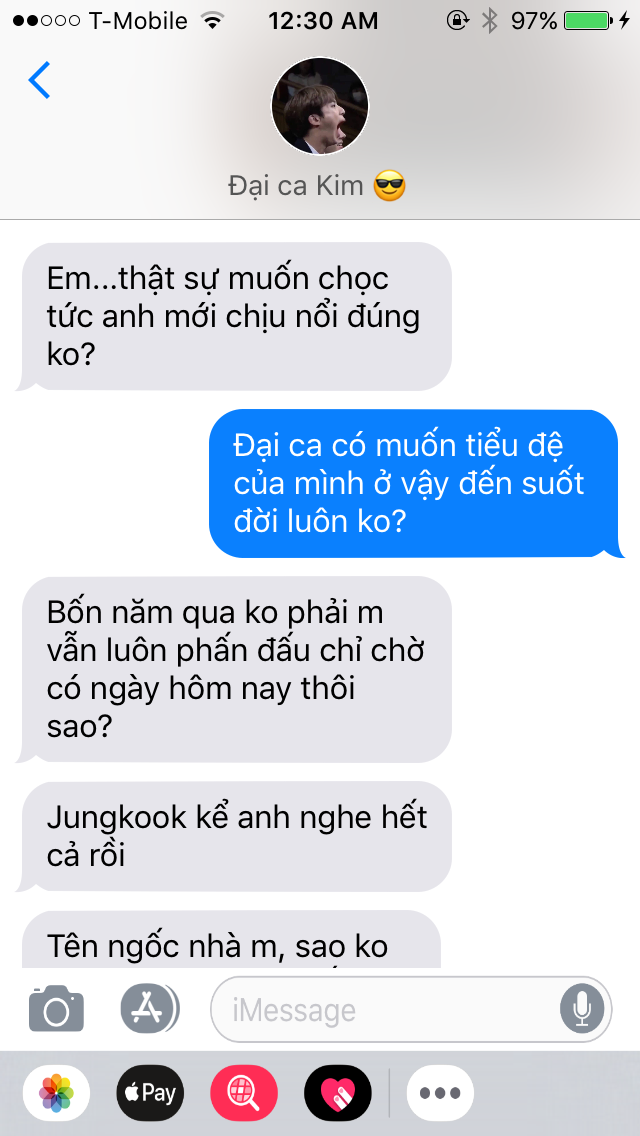This screenshot has width=640, height=1136.
Task: Tap the Wi-Fi icon in status bar
Action: [212, 21]
